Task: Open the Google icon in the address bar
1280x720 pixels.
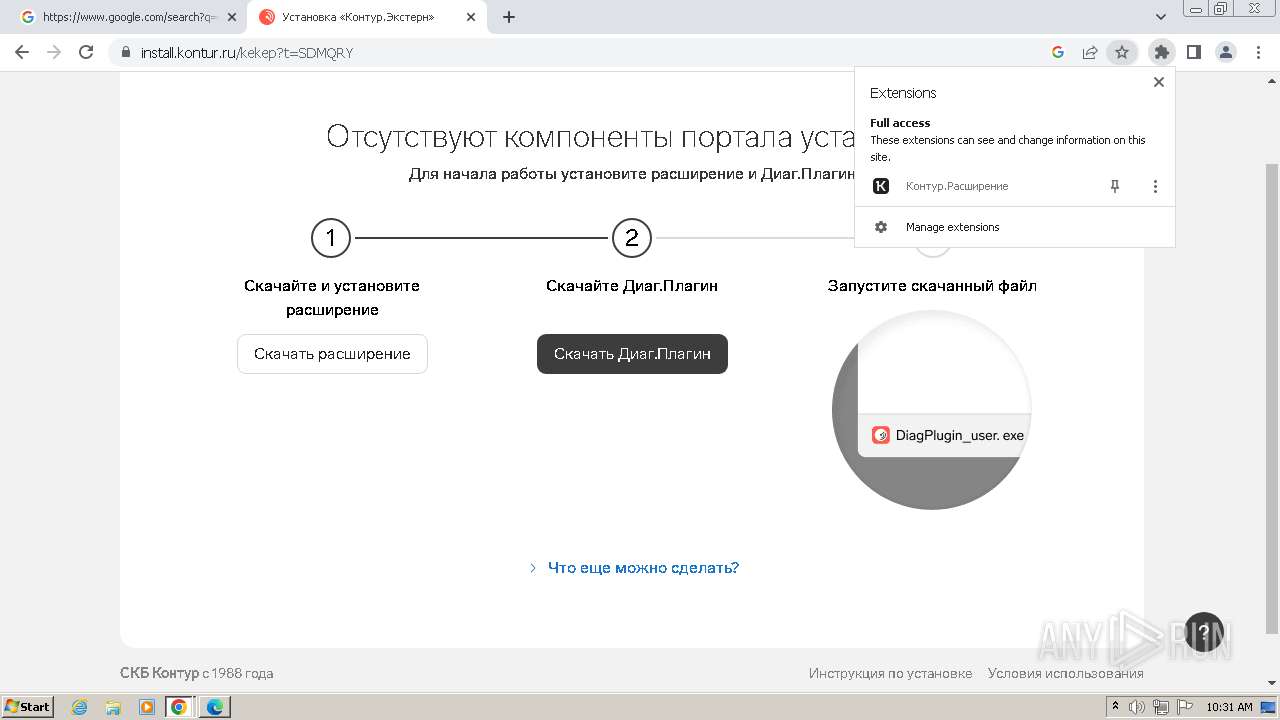Action: (1058, 52)
